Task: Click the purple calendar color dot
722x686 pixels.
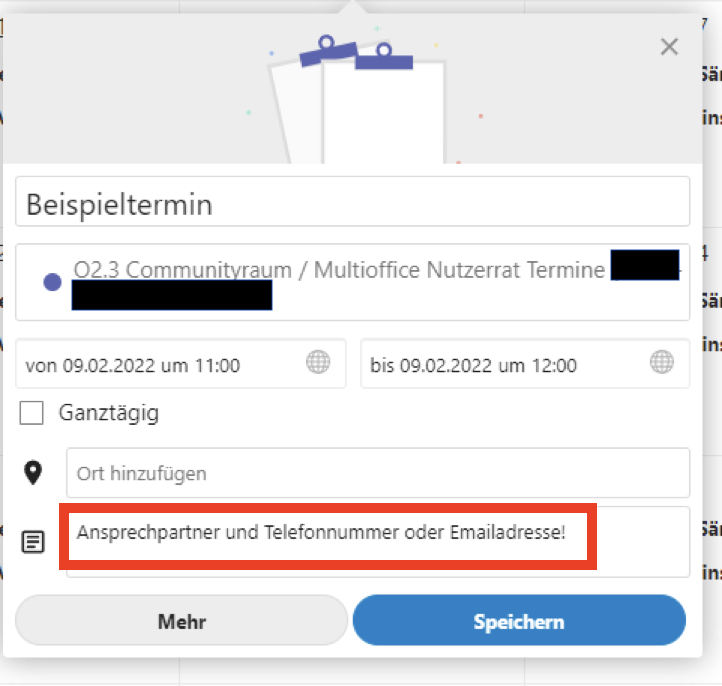Action: [x=53, y=282]
